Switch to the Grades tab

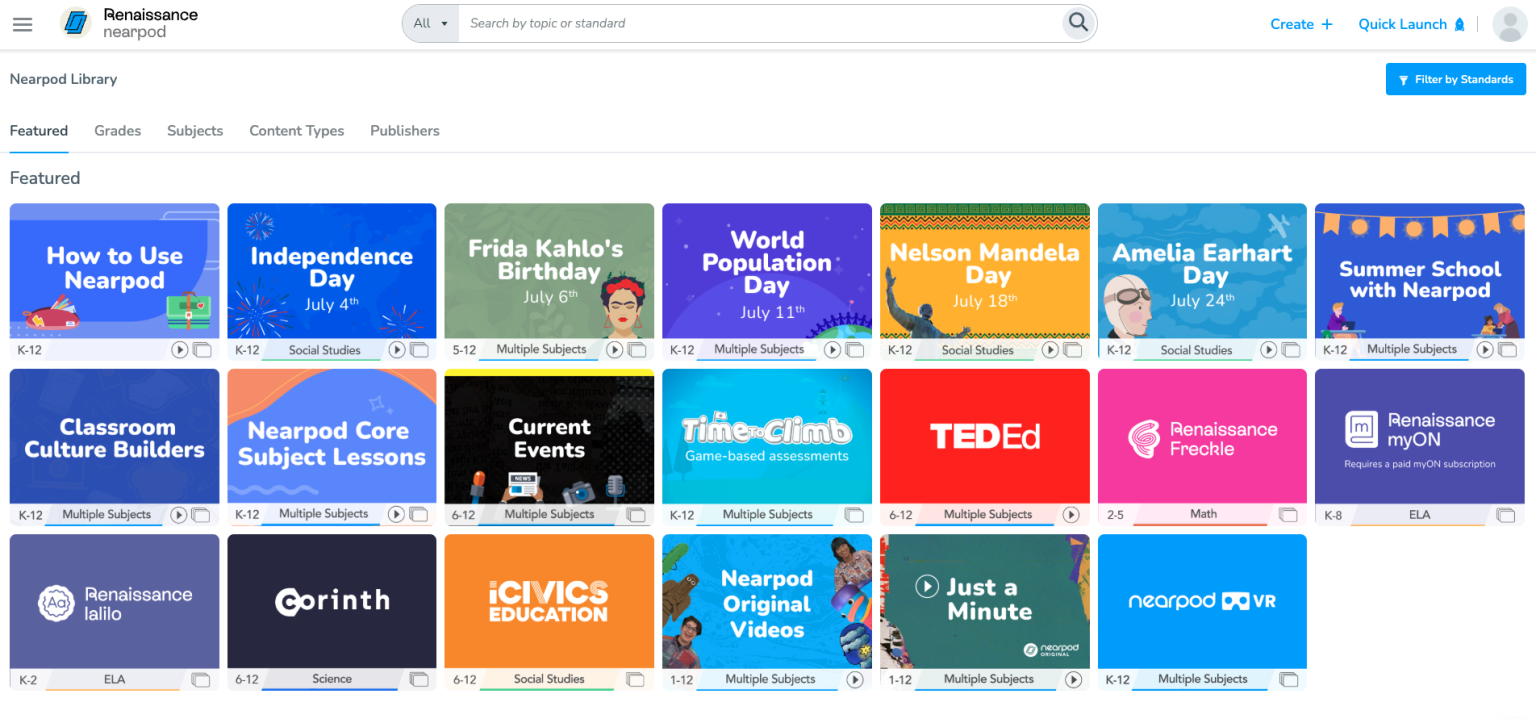[117, 130]
